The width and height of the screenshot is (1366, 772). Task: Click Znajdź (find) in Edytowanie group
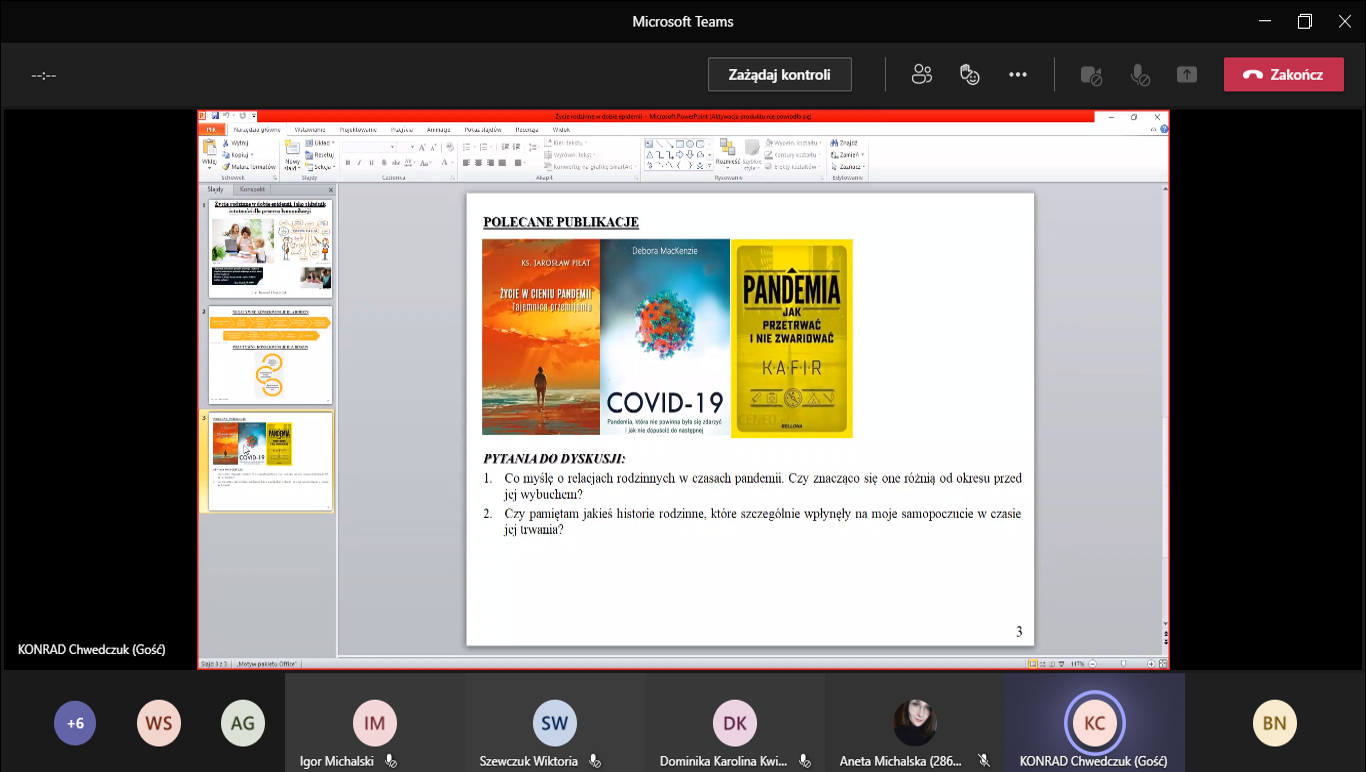pyautogui.click(x=845, y=143)
